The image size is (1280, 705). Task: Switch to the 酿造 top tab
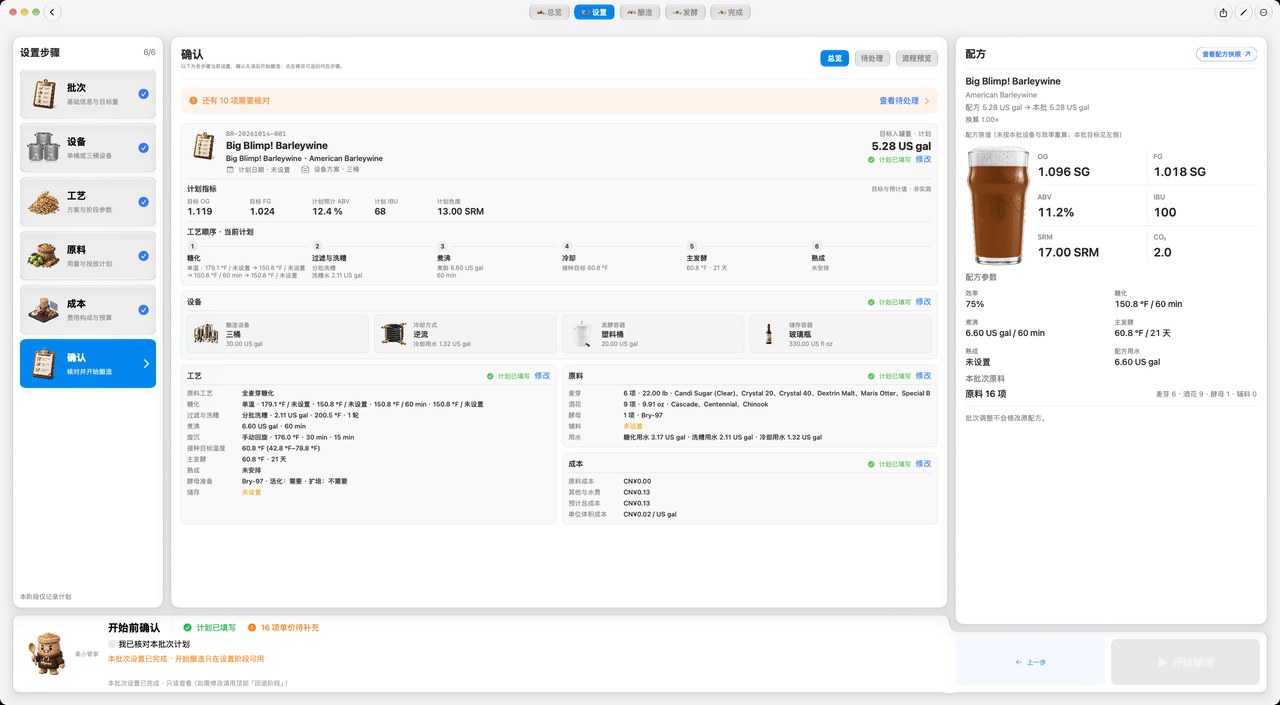639,12
